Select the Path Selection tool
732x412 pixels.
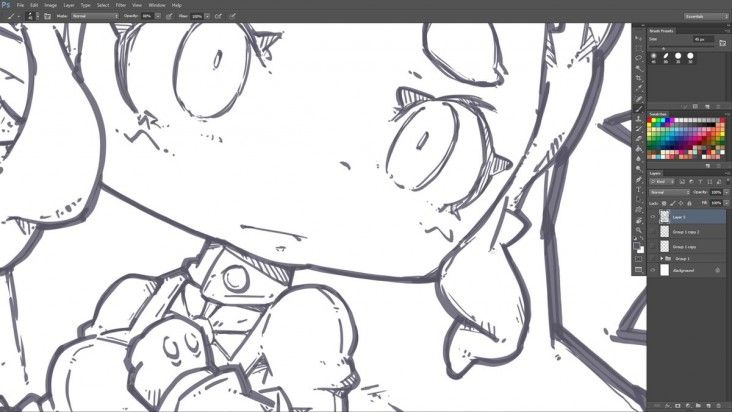coord(638,199)
